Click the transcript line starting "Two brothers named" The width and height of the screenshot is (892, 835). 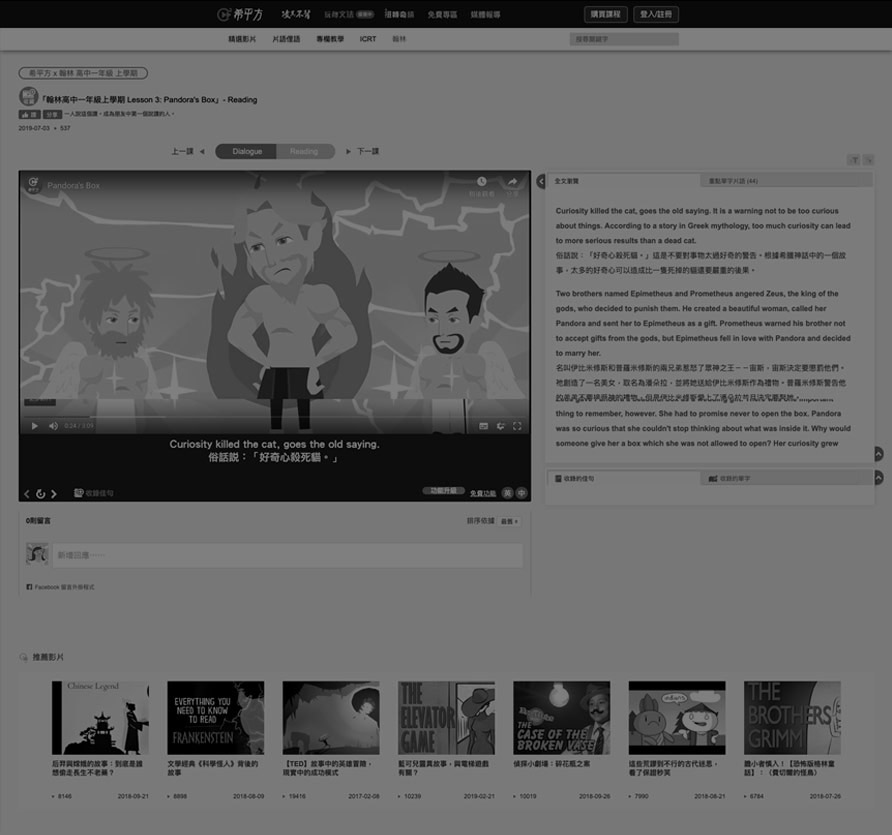tap(697, 294)
